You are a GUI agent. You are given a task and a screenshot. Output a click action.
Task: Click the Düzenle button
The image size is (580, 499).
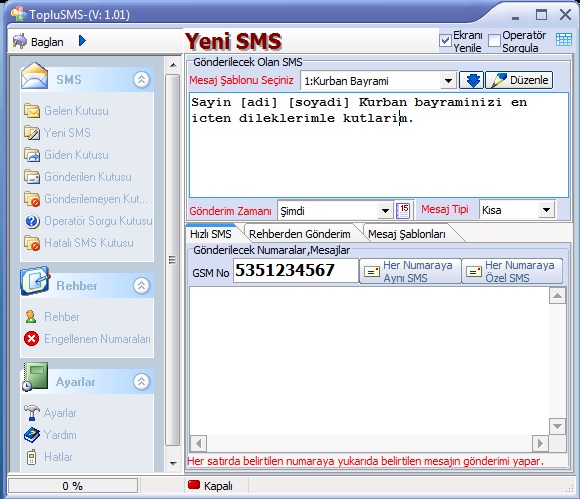pos(519,80)
